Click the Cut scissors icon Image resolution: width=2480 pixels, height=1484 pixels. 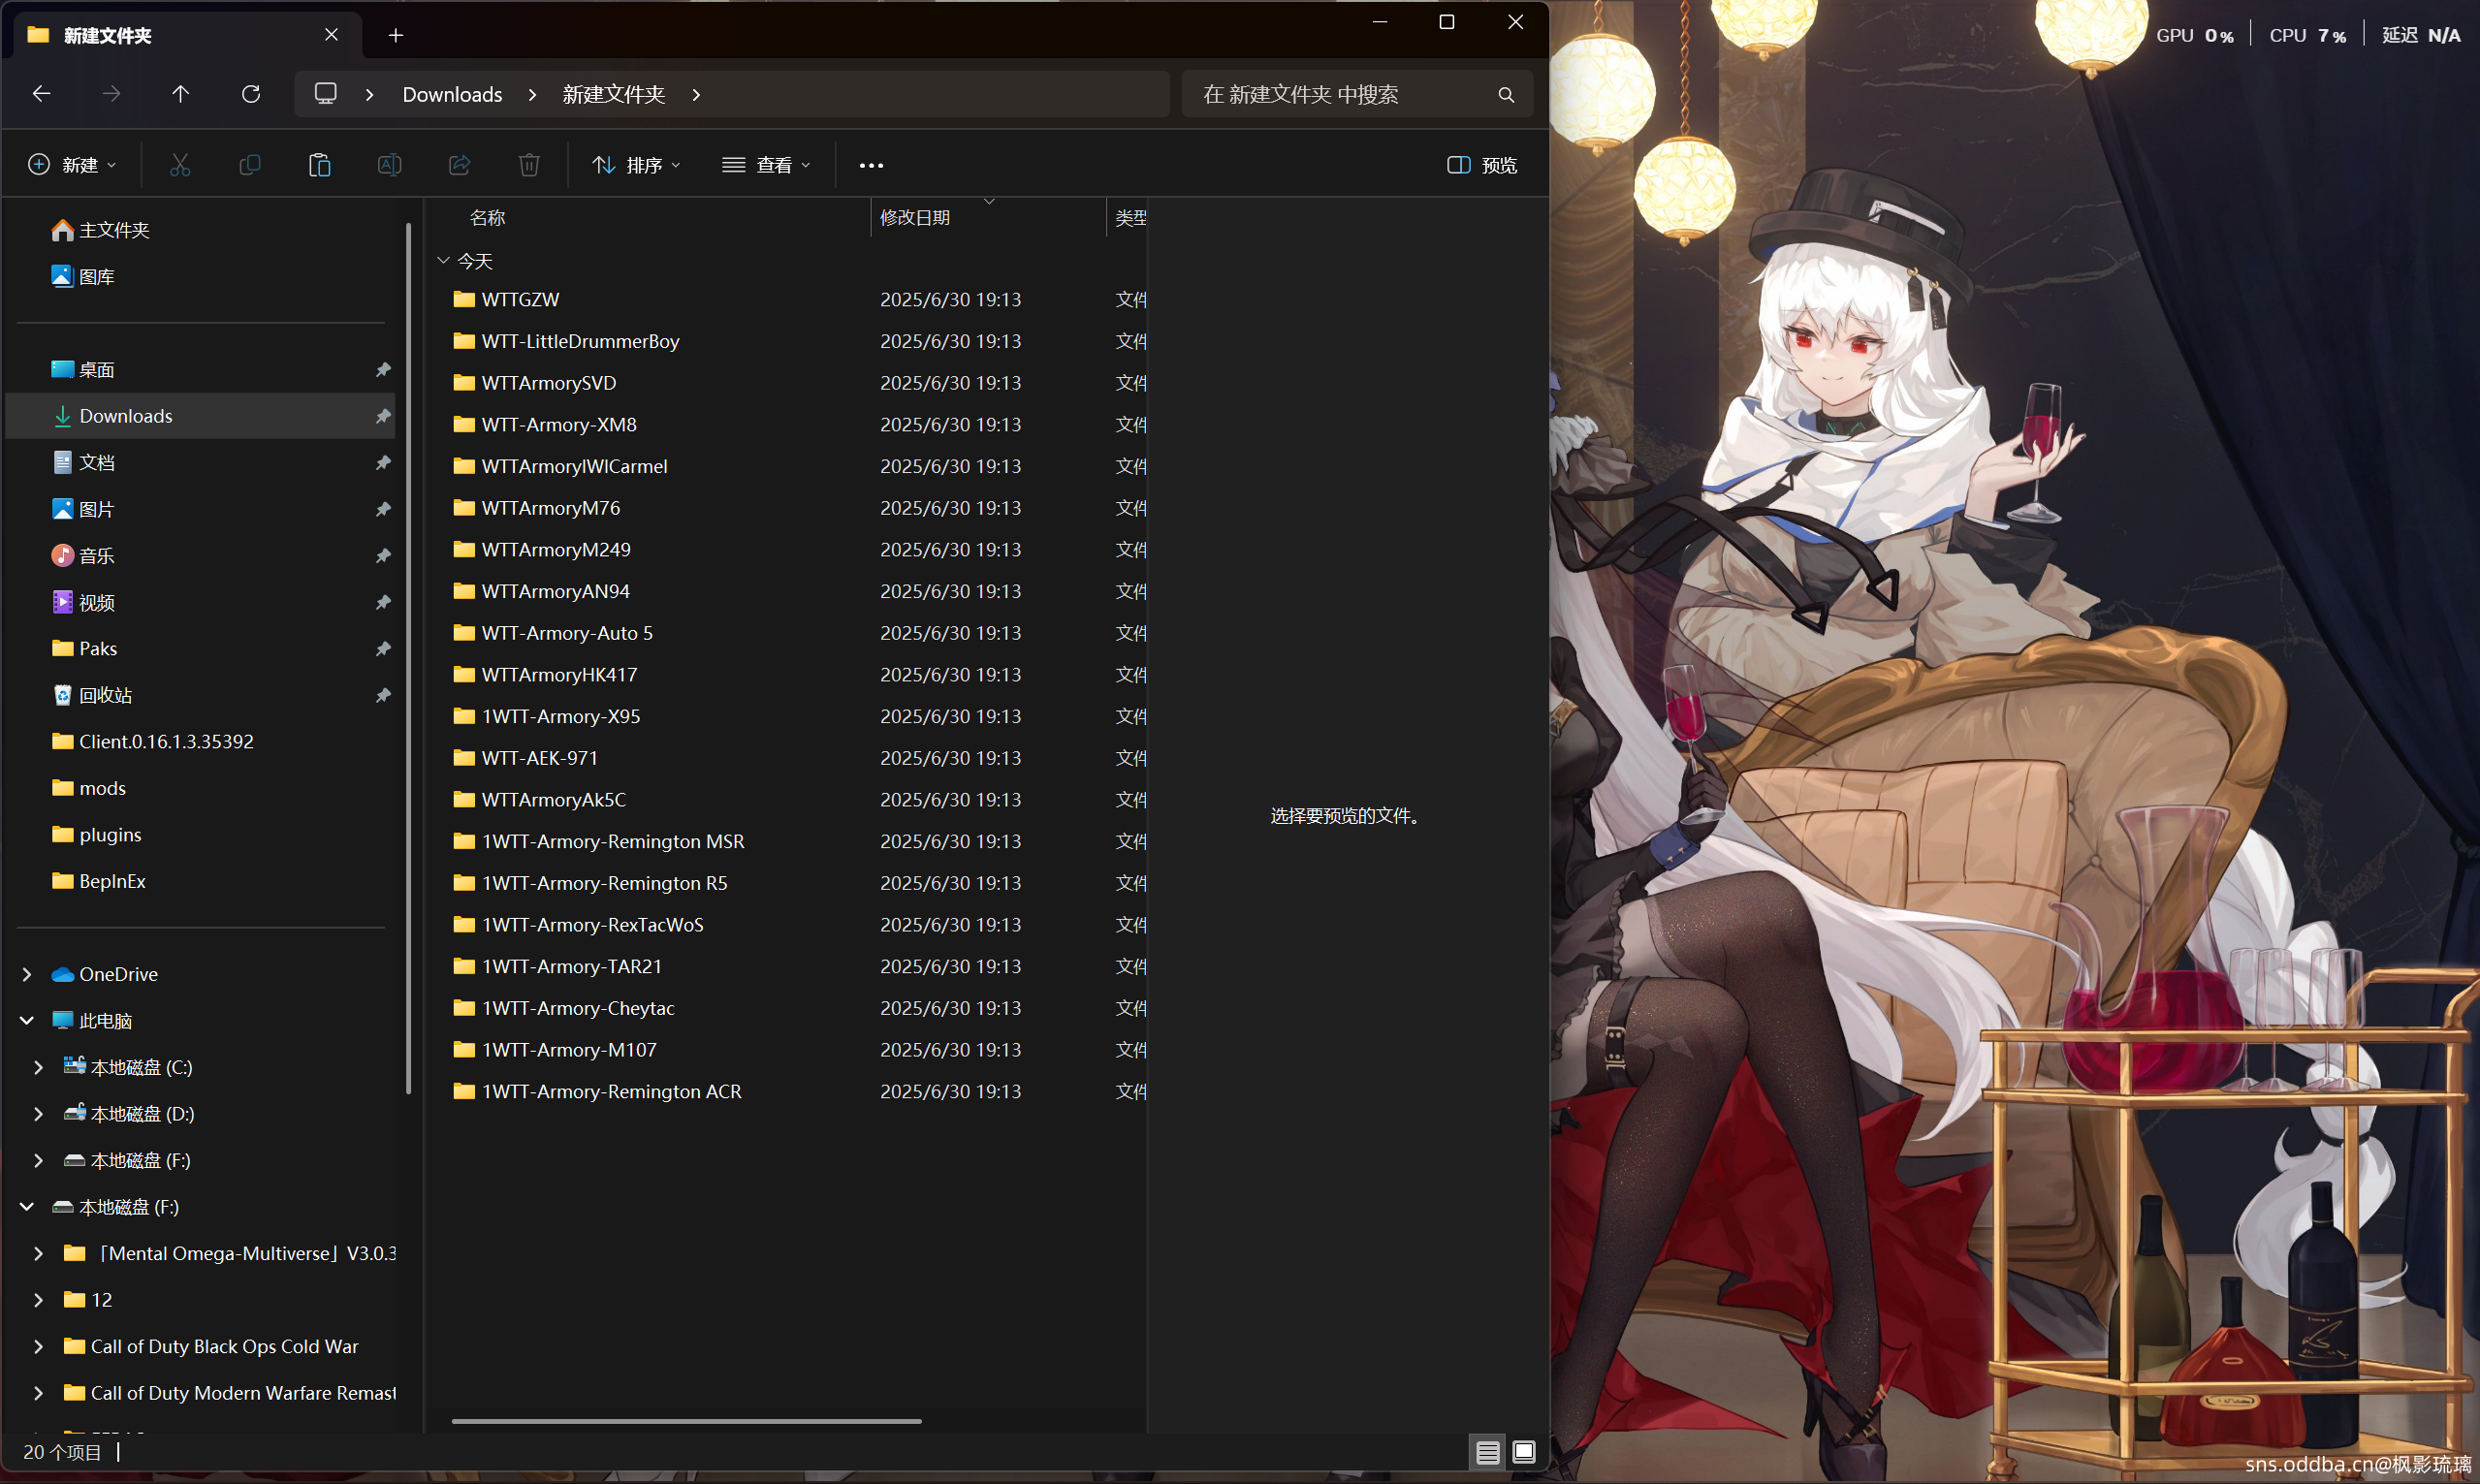point(180,165)
